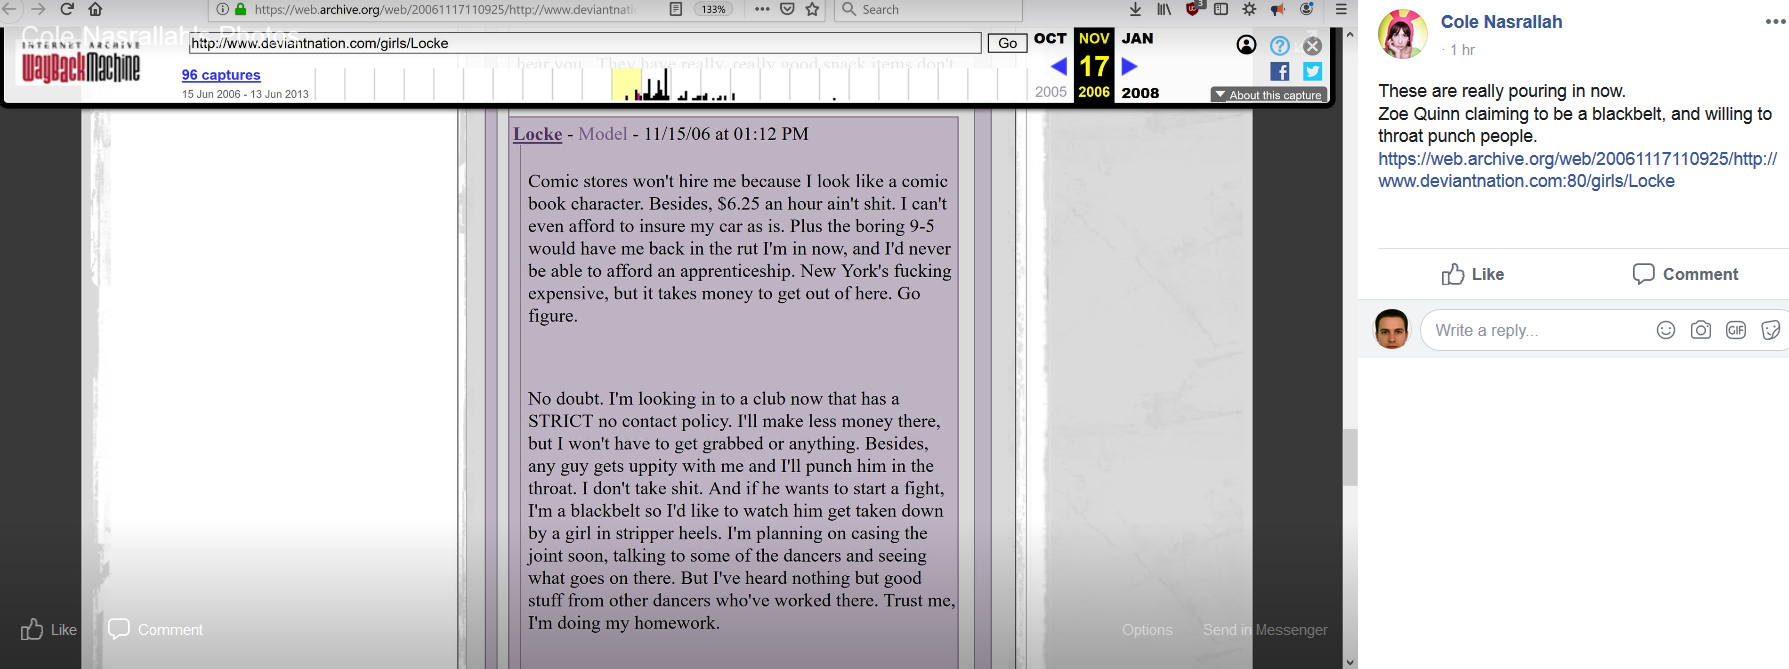Click the Go button in Wayback toolbar
The width and height of the screenshot is (1789, 669).
click(x=1008, y=43)
